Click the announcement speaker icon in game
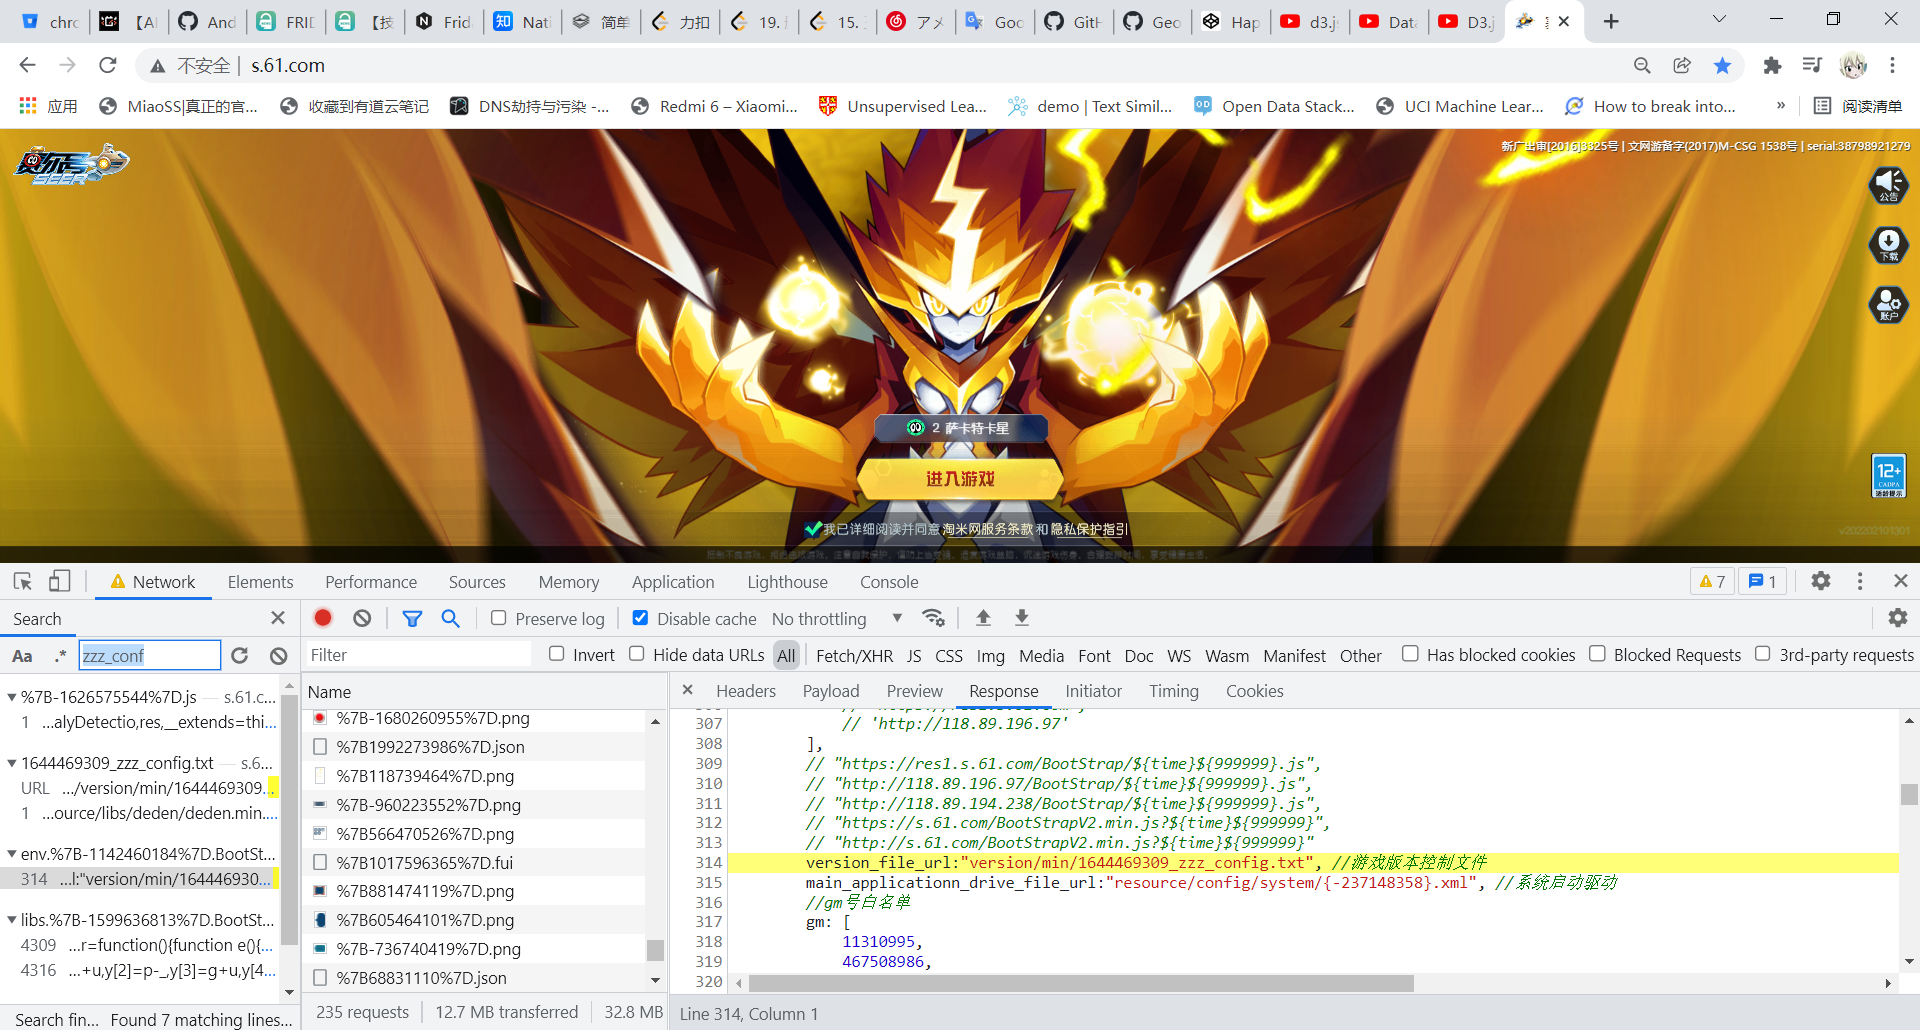 (x=1889, y=184)
